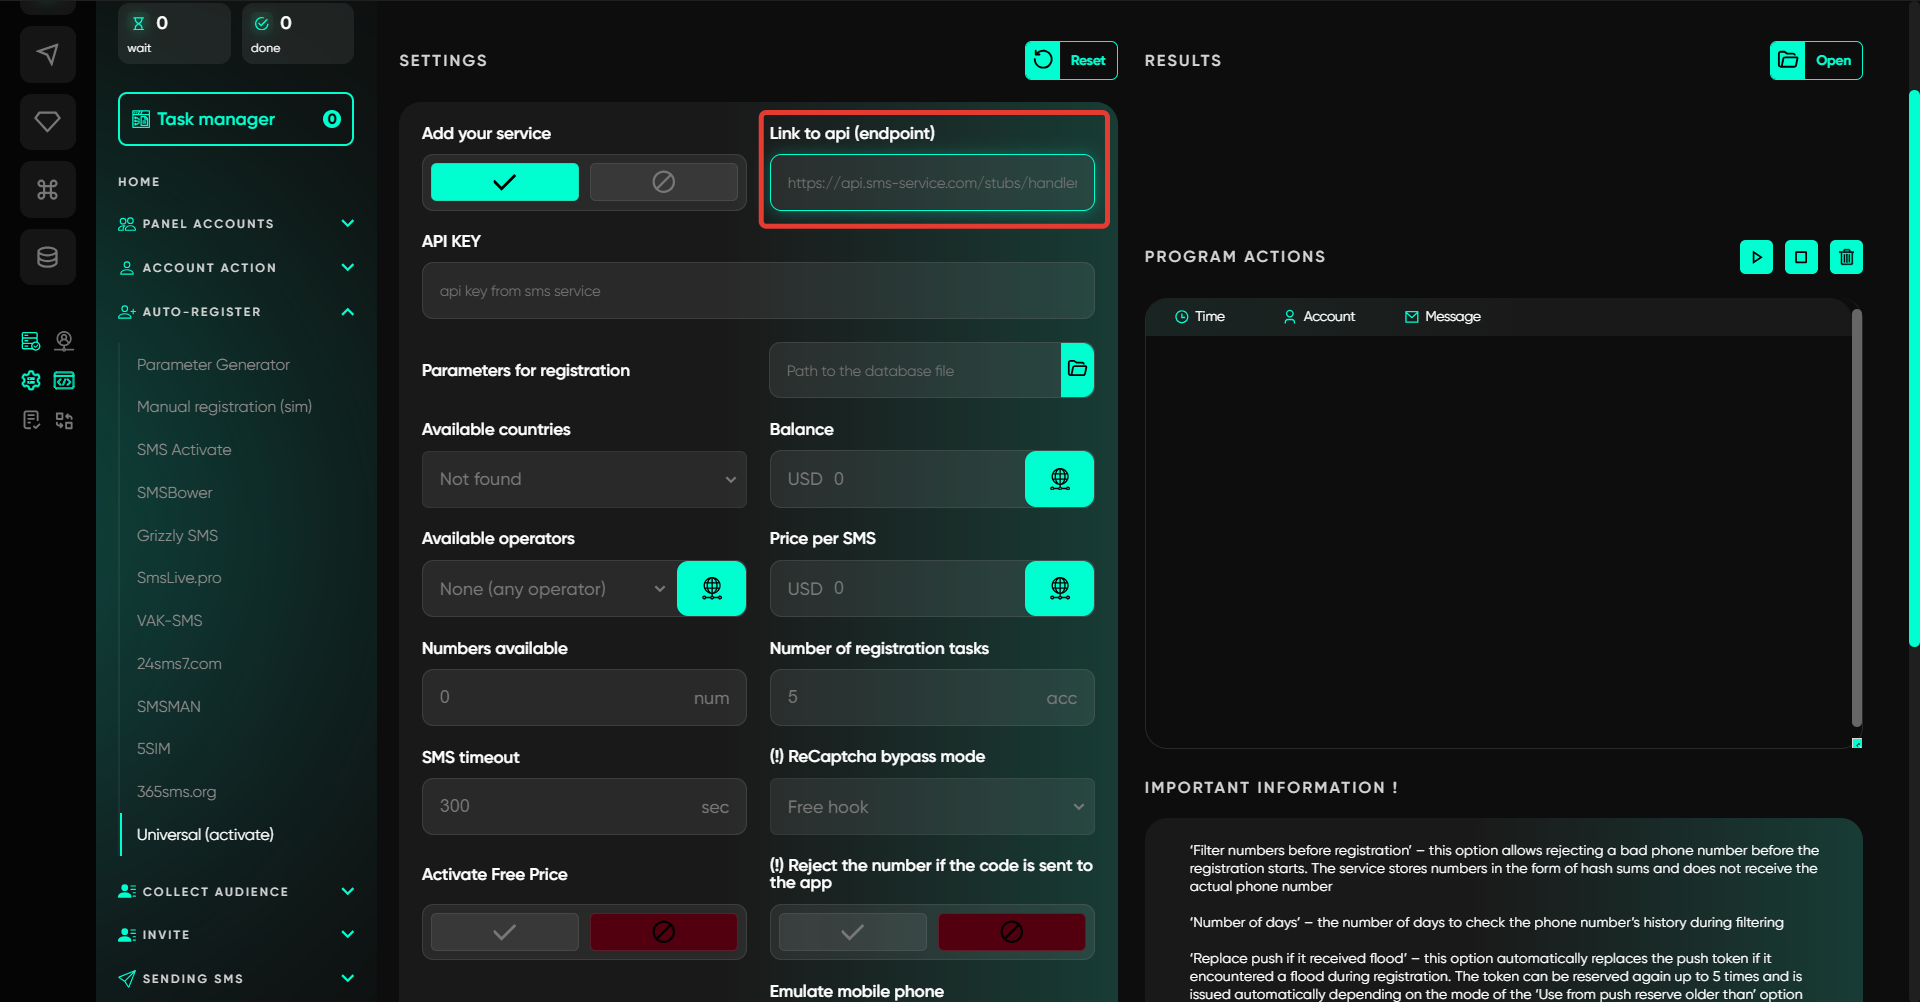Click the paper plane icon in left rail
Image resolution: width=1920 pixels, height=1002 pixels.
click(47, 54)
